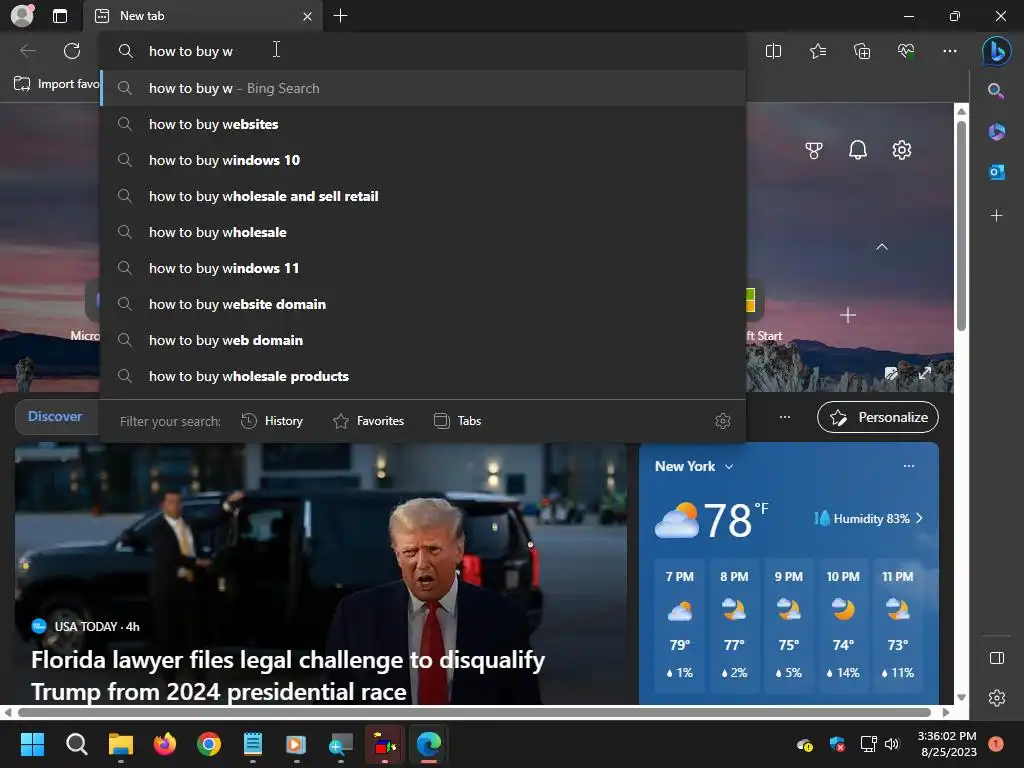
Task: Select suggestion how to buy websites
Action: [x=423, y=124]
